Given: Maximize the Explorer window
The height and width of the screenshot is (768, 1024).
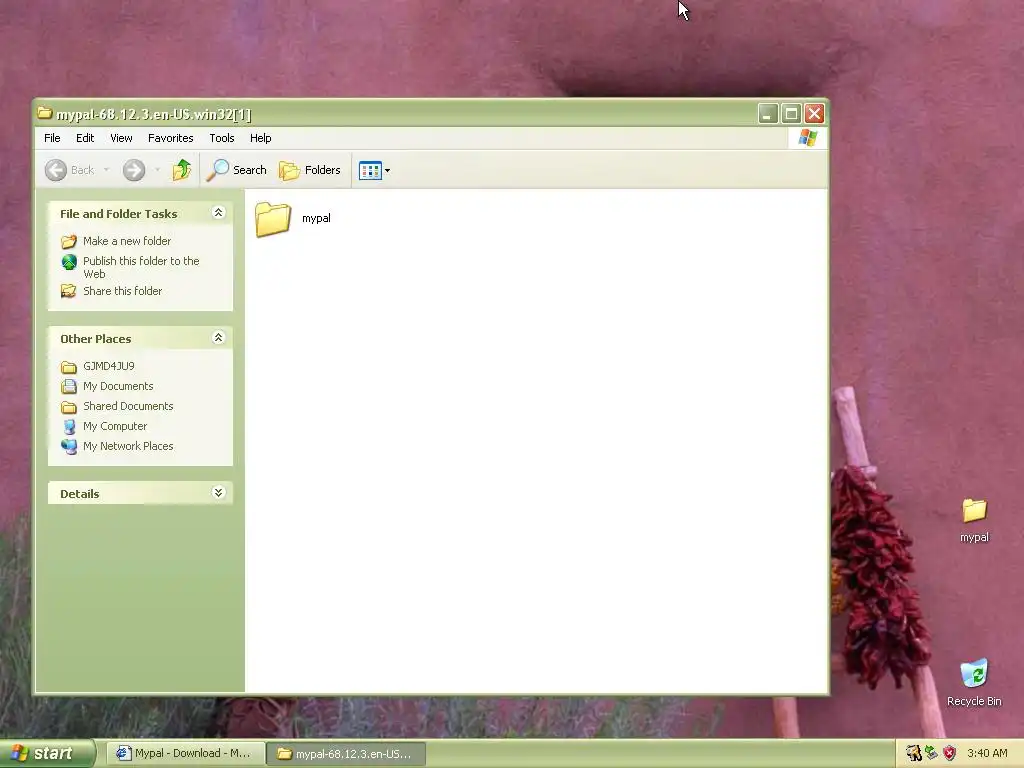Looking at the screenshot, I should (791, 114).
